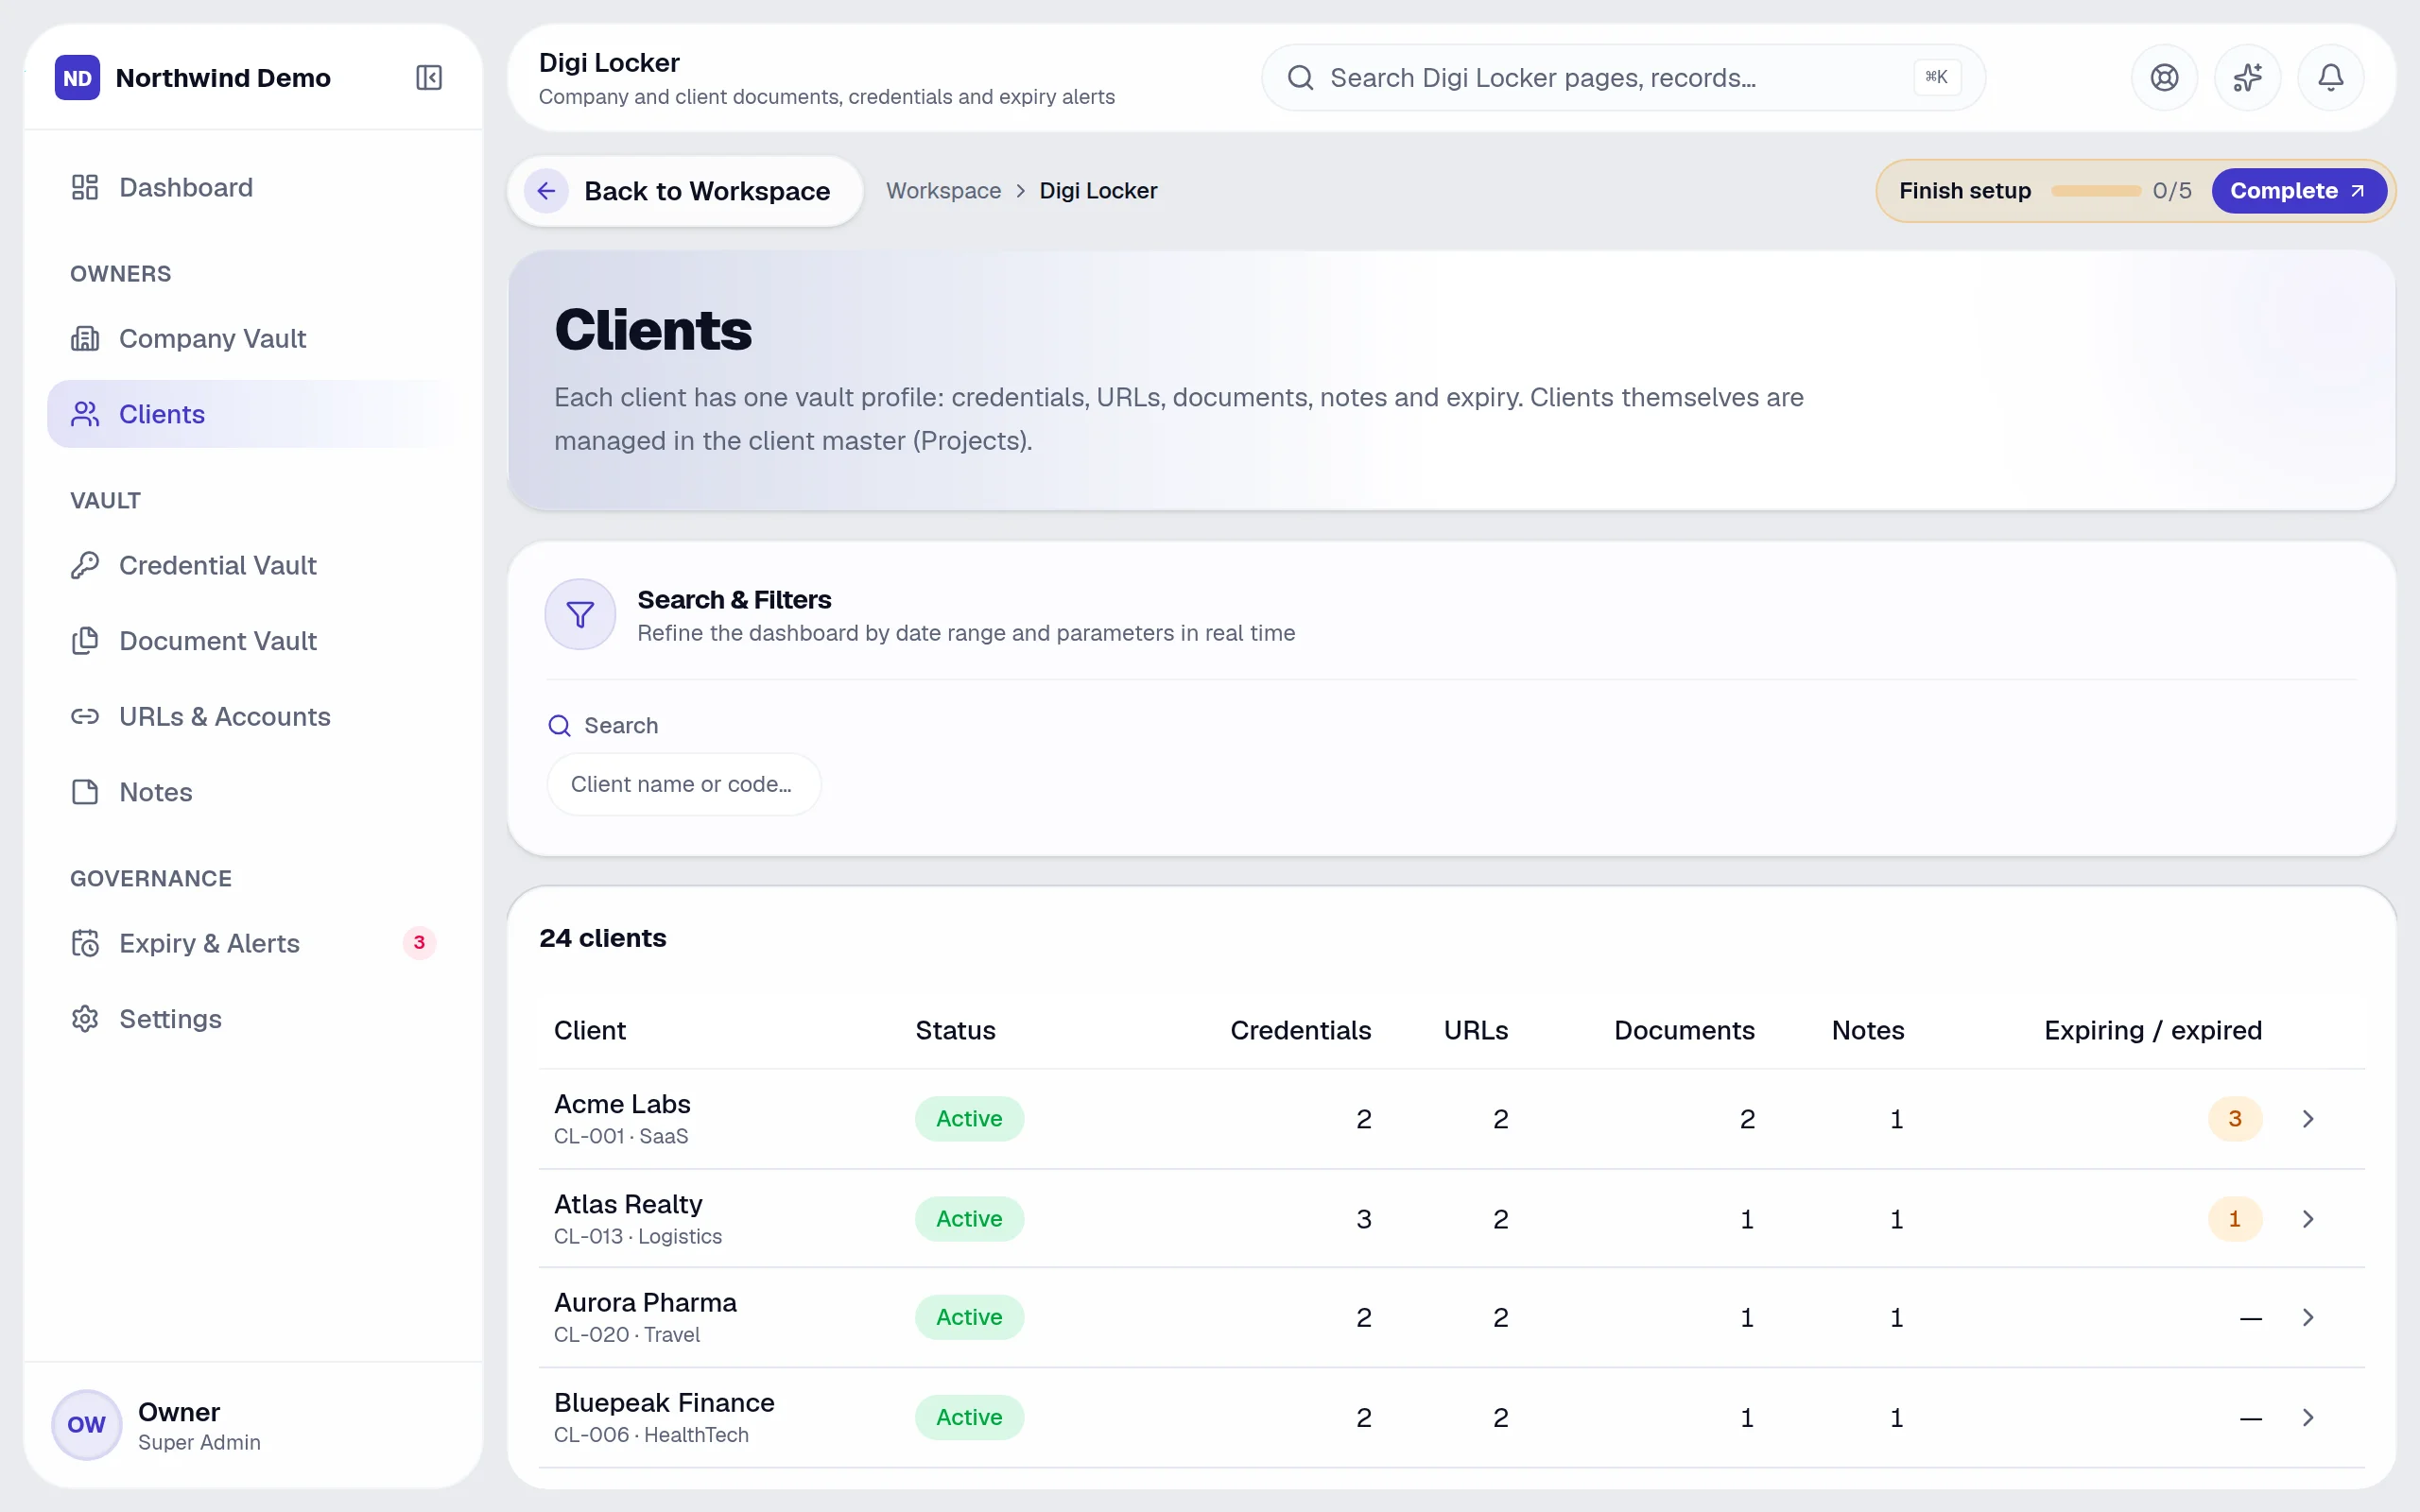
Task: Click the Expiry & Alerts badge 3
Action: (419, 942)
